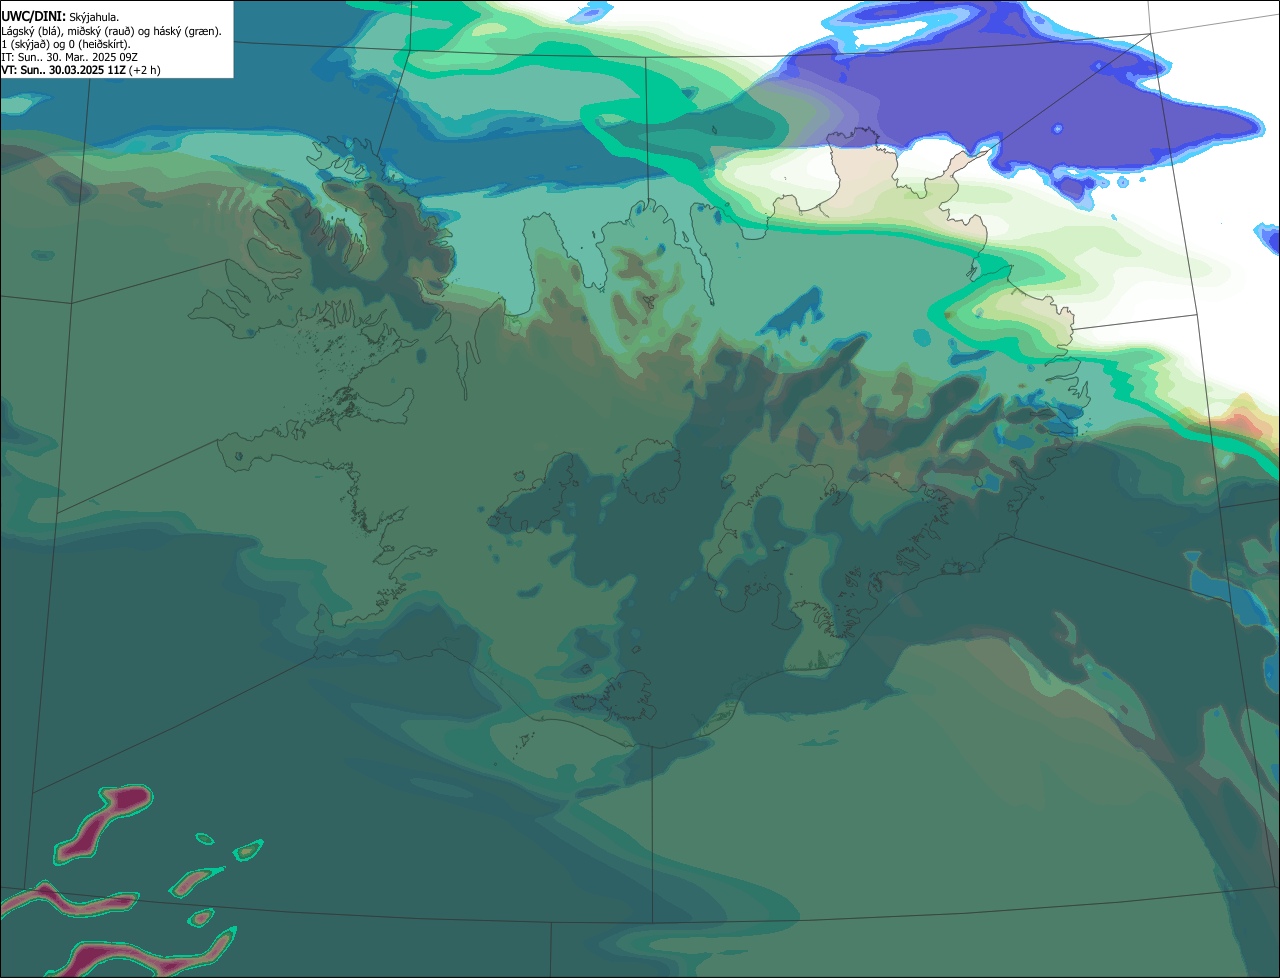Click the '1 (skýjað) og 0 (heiðskírt).' line

coord(66,44)
